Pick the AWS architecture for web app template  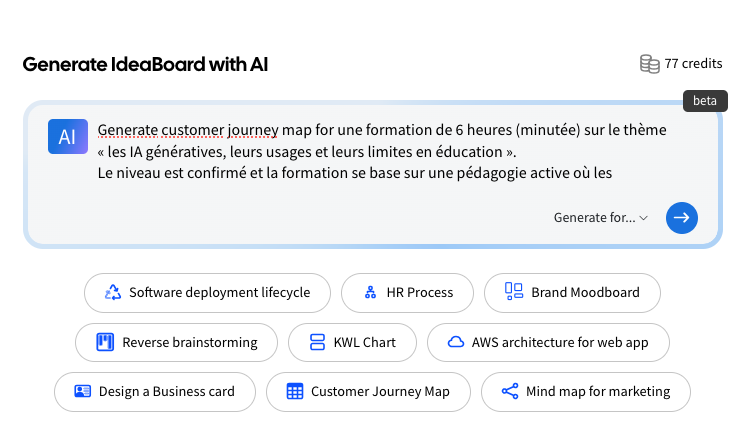(559, 342)
